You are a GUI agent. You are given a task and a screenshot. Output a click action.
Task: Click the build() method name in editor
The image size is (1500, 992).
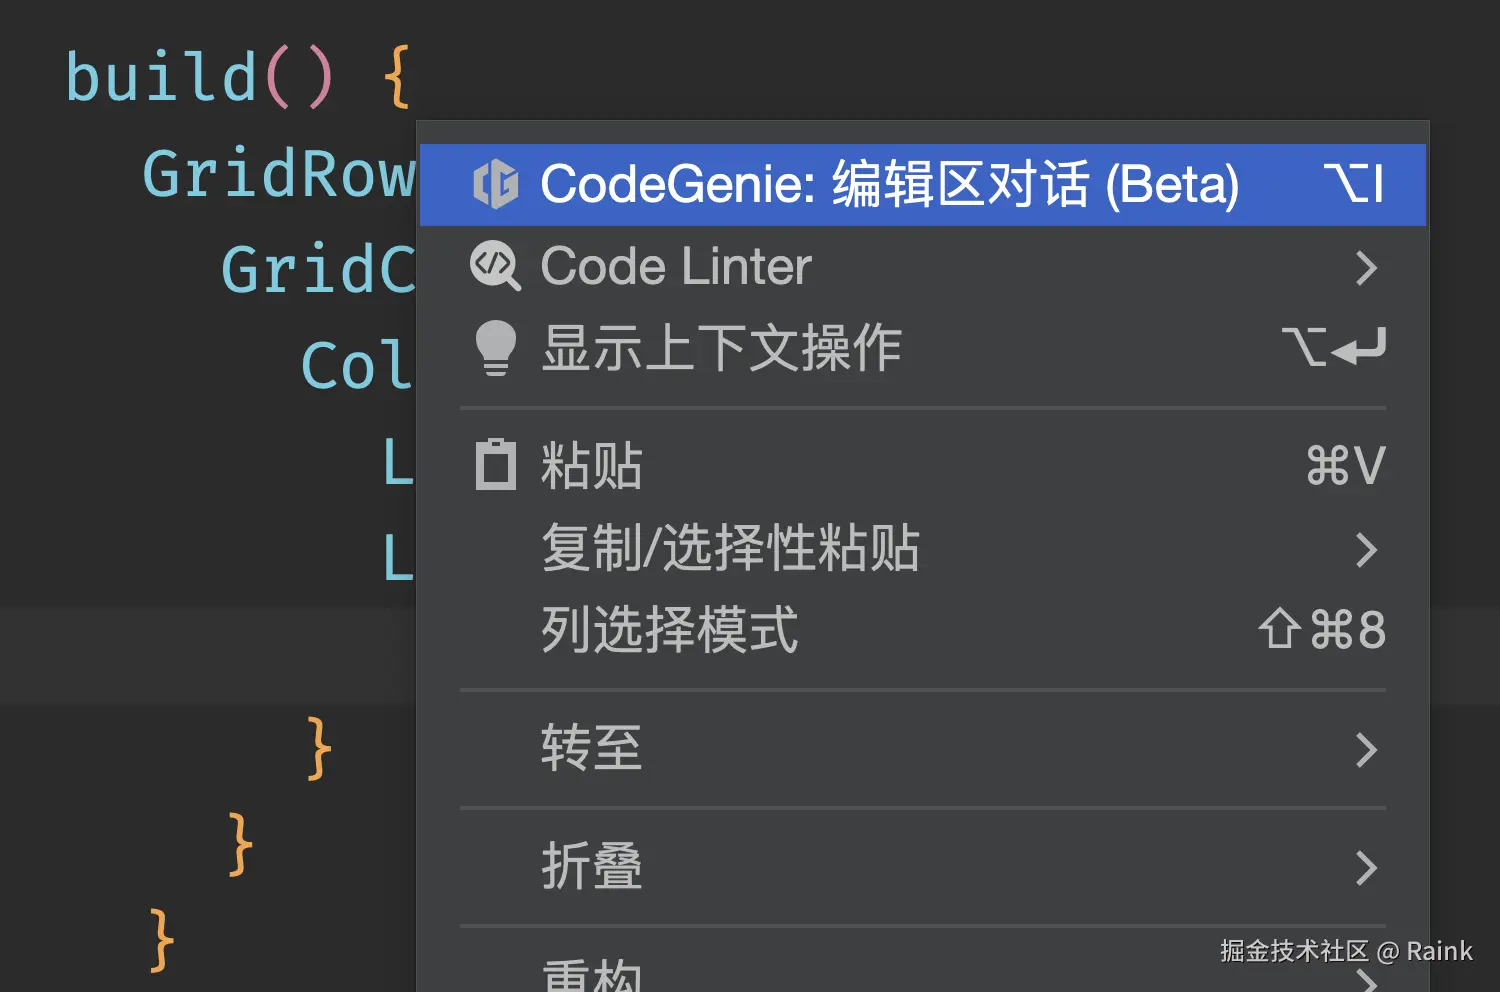pyautogui.click(x=160, y=78)
